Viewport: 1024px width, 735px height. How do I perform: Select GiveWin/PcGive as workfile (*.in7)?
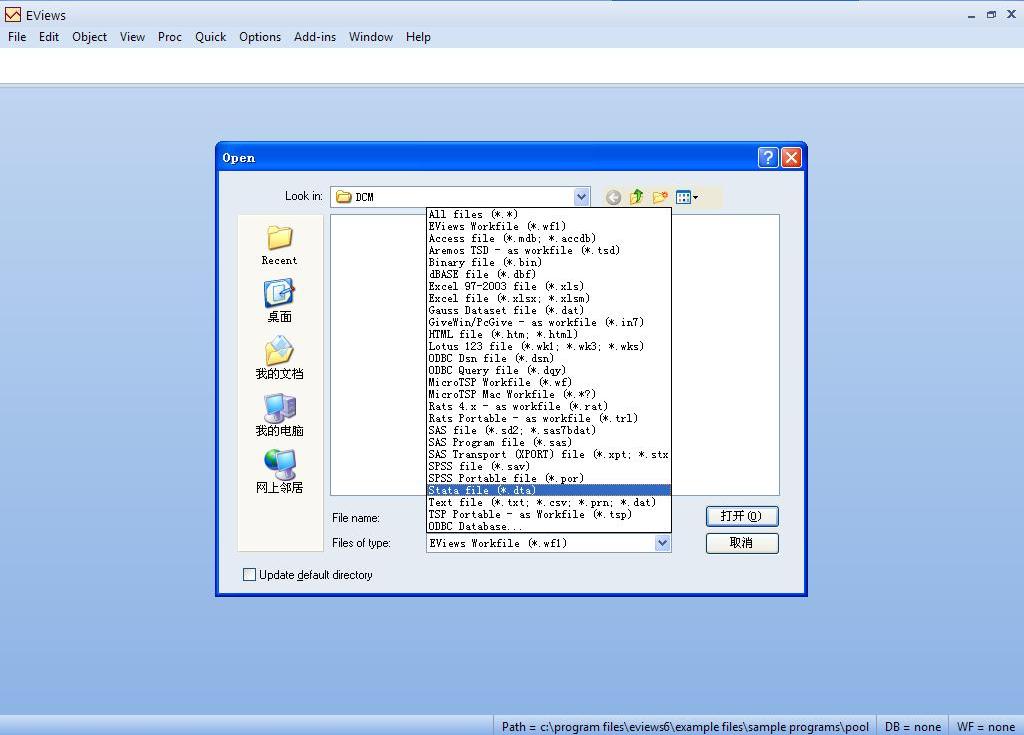[x=549, y=323]
